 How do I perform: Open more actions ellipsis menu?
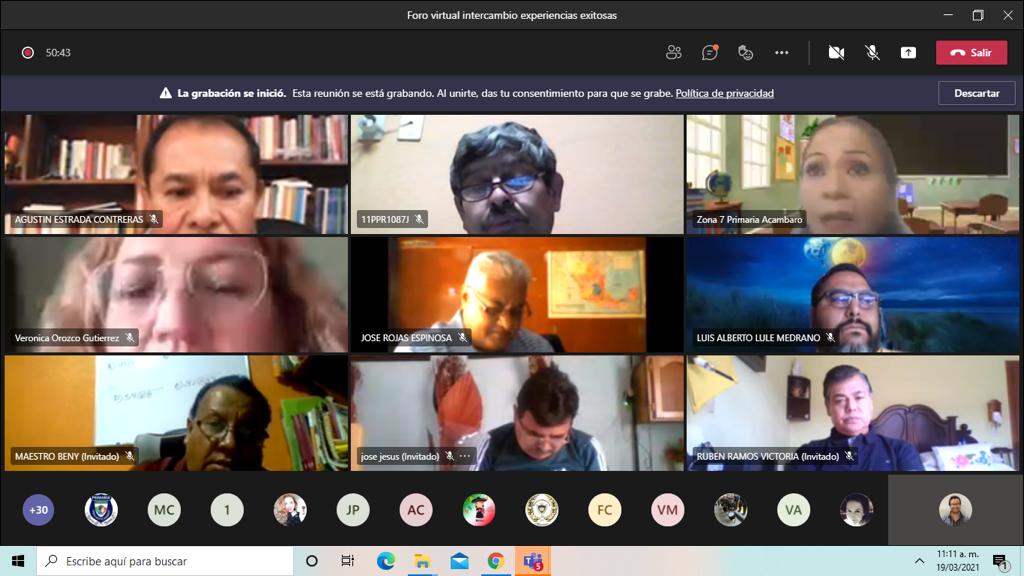coord(782,53)
